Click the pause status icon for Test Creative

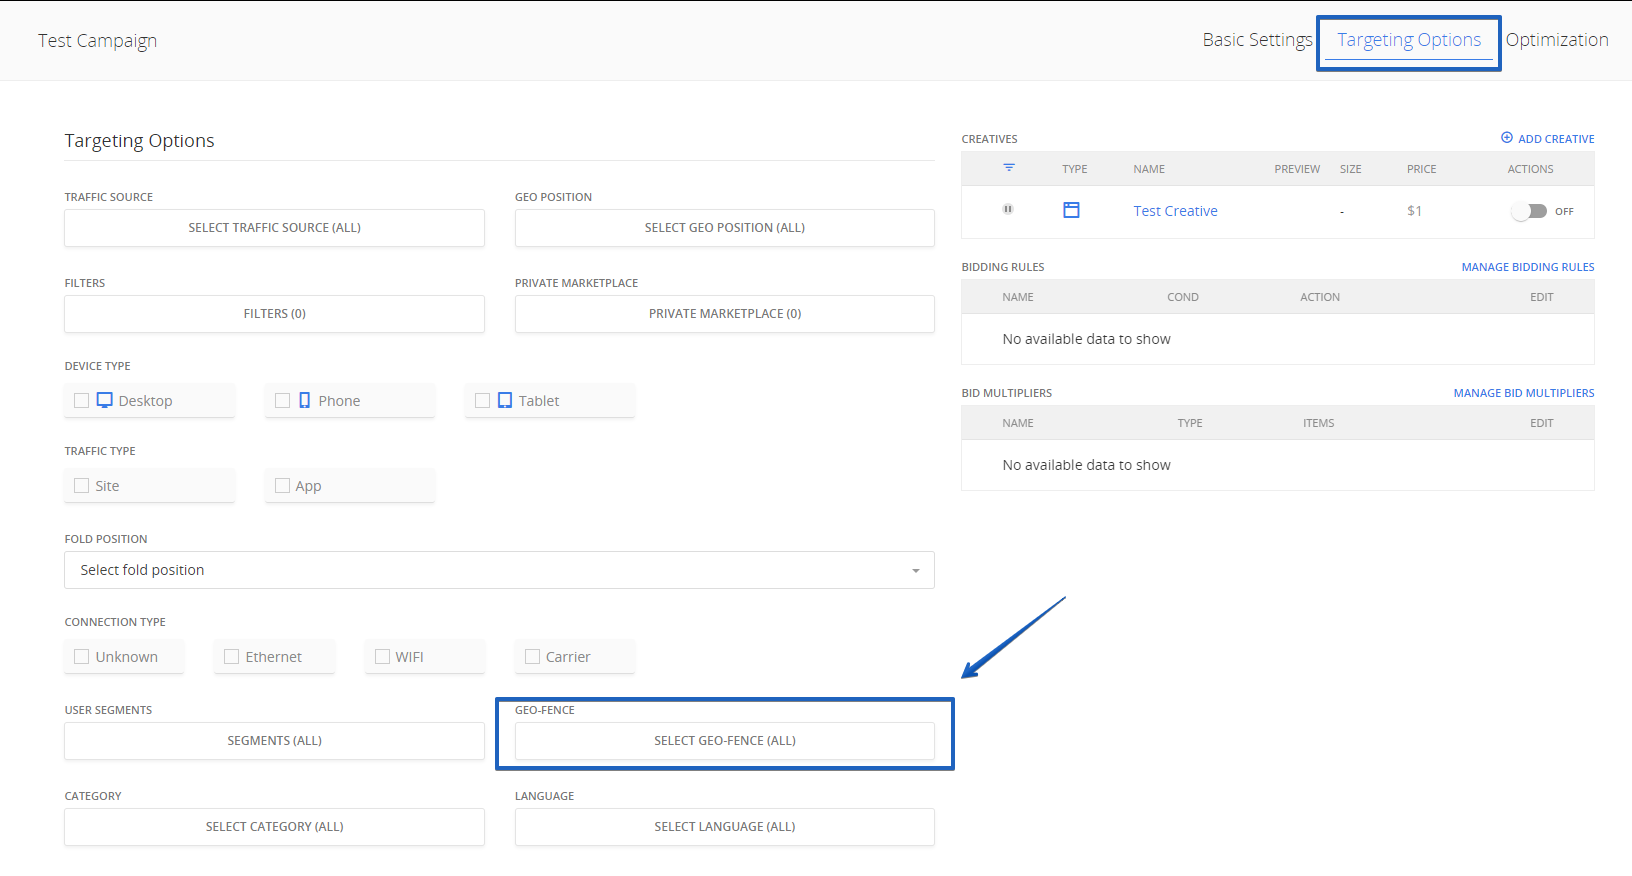[x=1008, y=209]
